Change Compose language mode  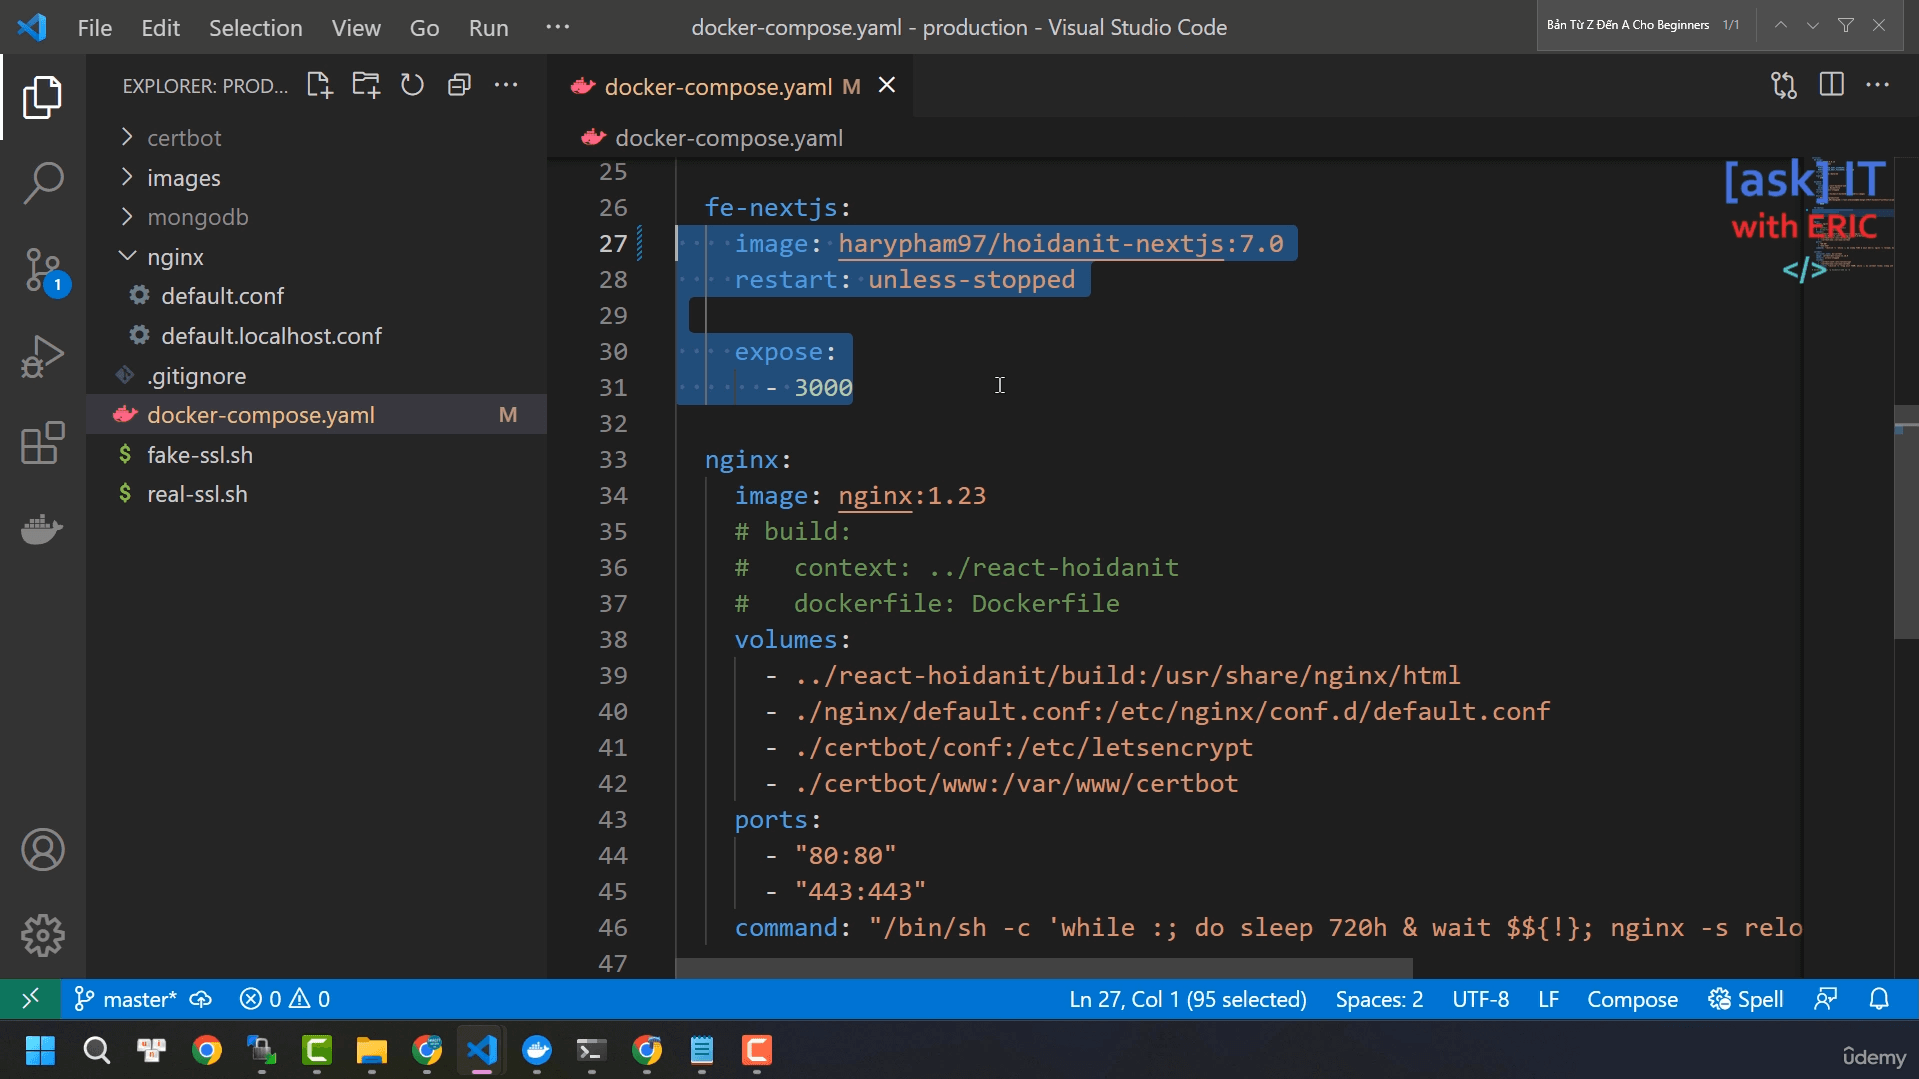pos(1632,999)
